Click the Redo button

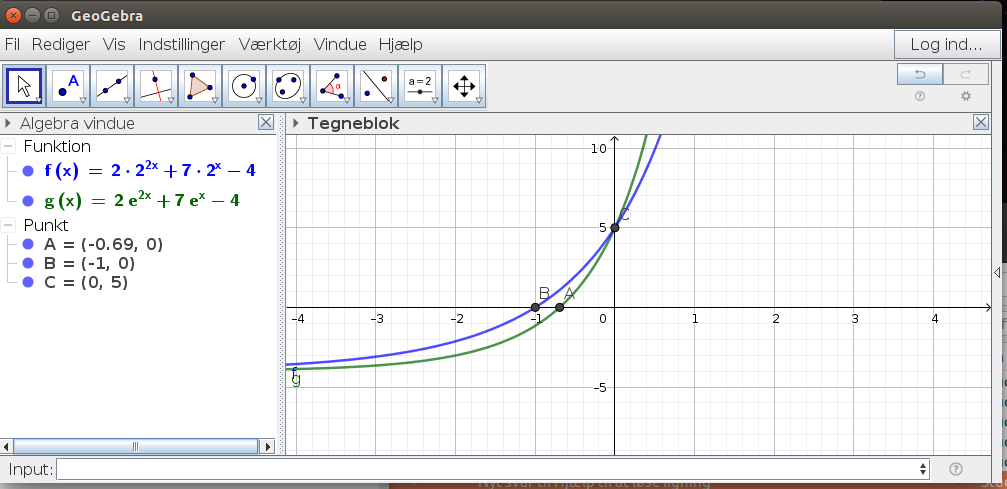tap(966, 75)
